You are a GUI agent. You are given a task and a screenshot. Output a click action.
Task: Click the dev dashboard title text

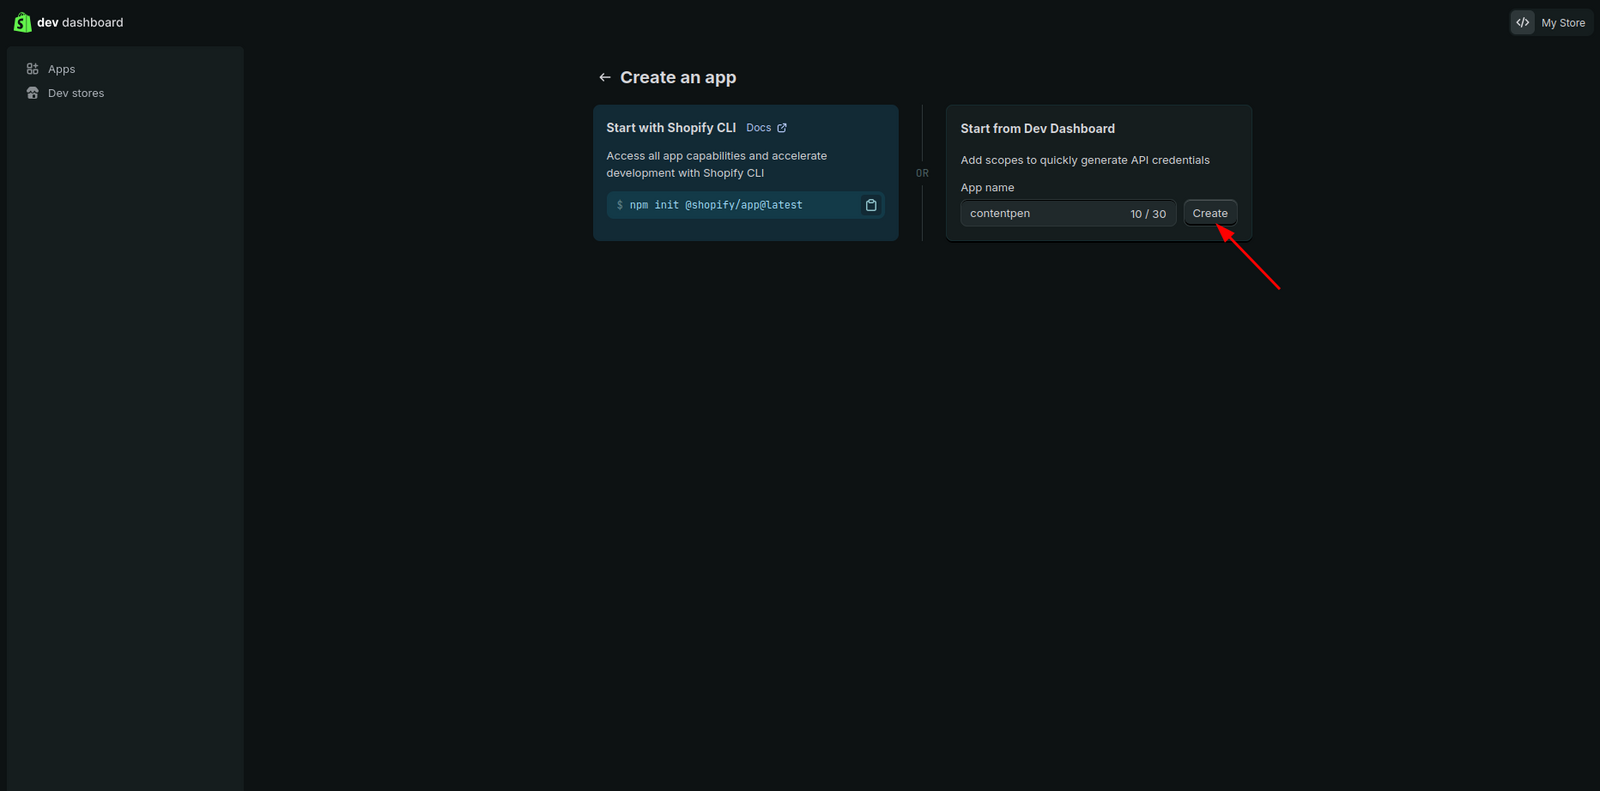pos(80,22)
